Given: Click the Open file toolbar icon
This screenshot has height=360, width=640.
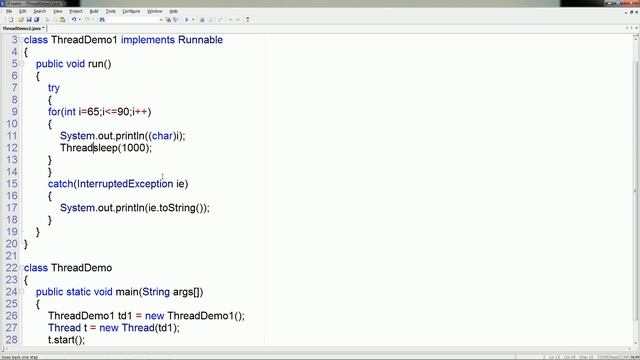Looking at the screenshot, I should click(x=20, y=20).
